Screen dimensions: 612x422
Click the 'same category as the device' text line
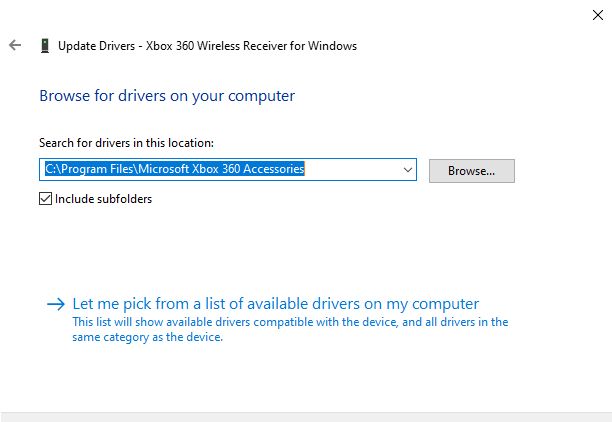tap(148, 337)
